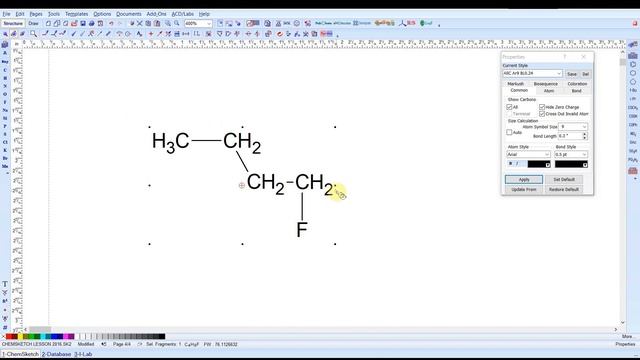Switch to 2-Database tab at bottom

tap(56, 354)
